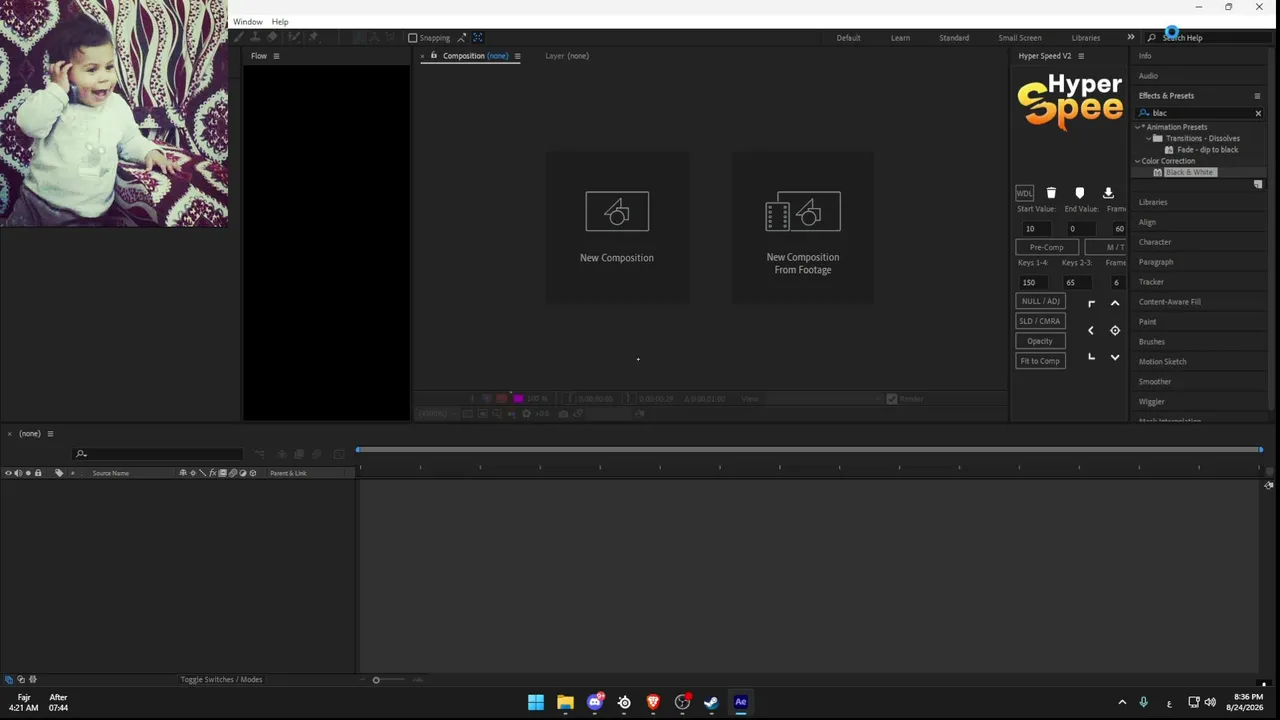Click the Lock column icon in timeline
The image size is (1280, 720).
tap(38, 473)
